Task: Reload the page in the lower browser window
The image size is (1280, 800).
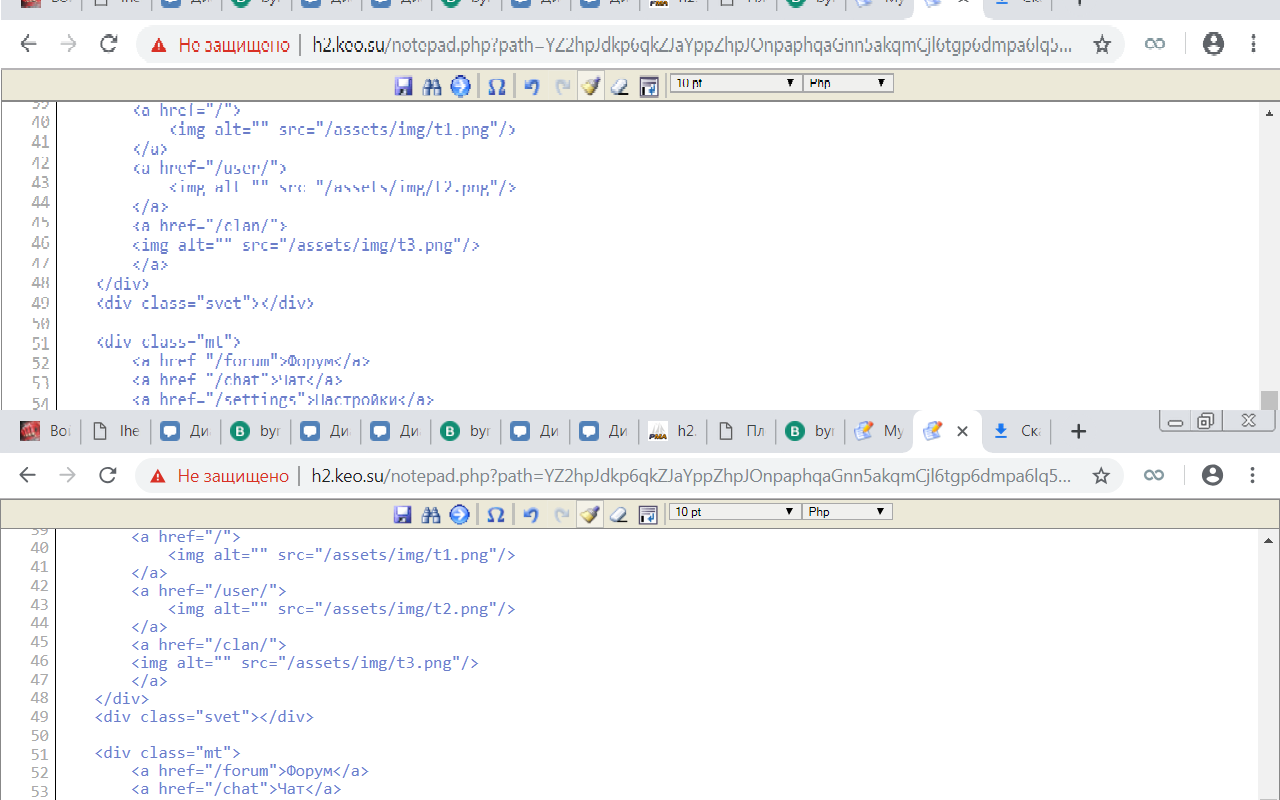Action: click(108, 476)
